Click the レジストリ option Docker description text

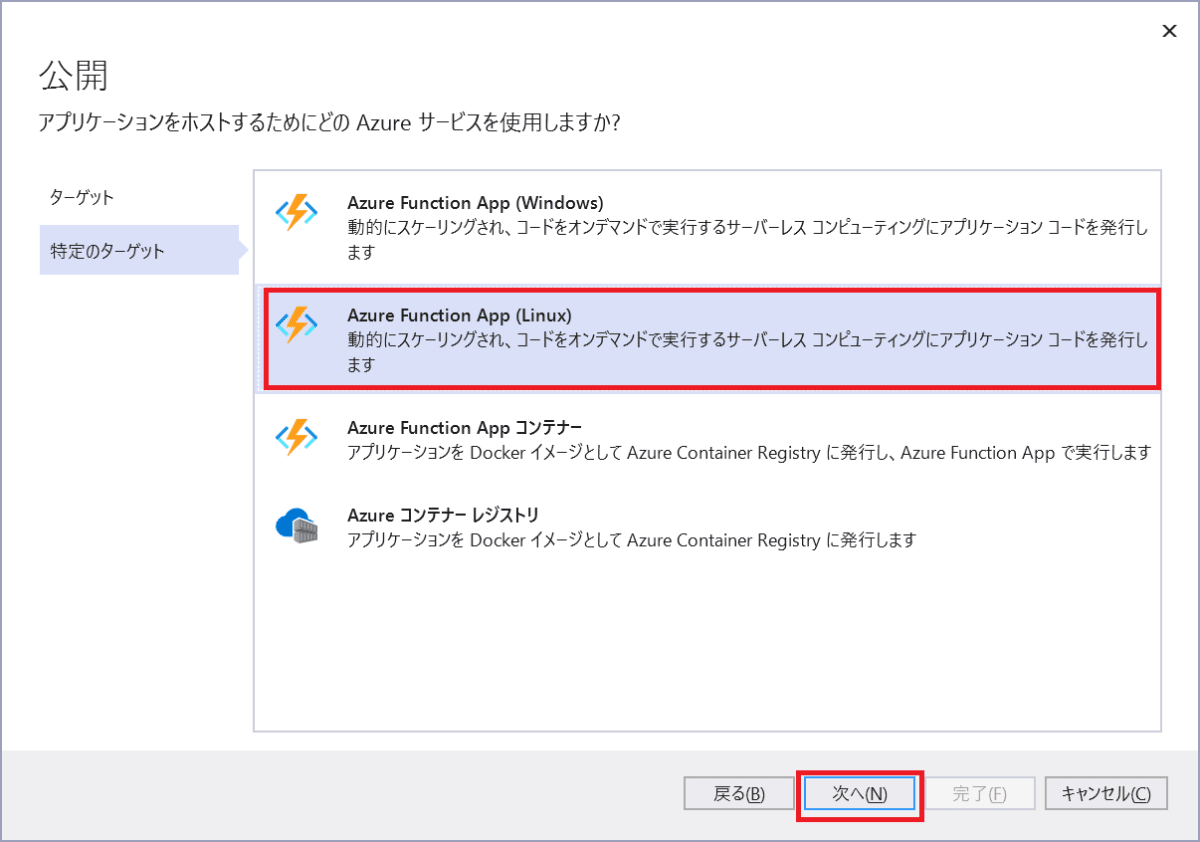click(x=631, y=541)
